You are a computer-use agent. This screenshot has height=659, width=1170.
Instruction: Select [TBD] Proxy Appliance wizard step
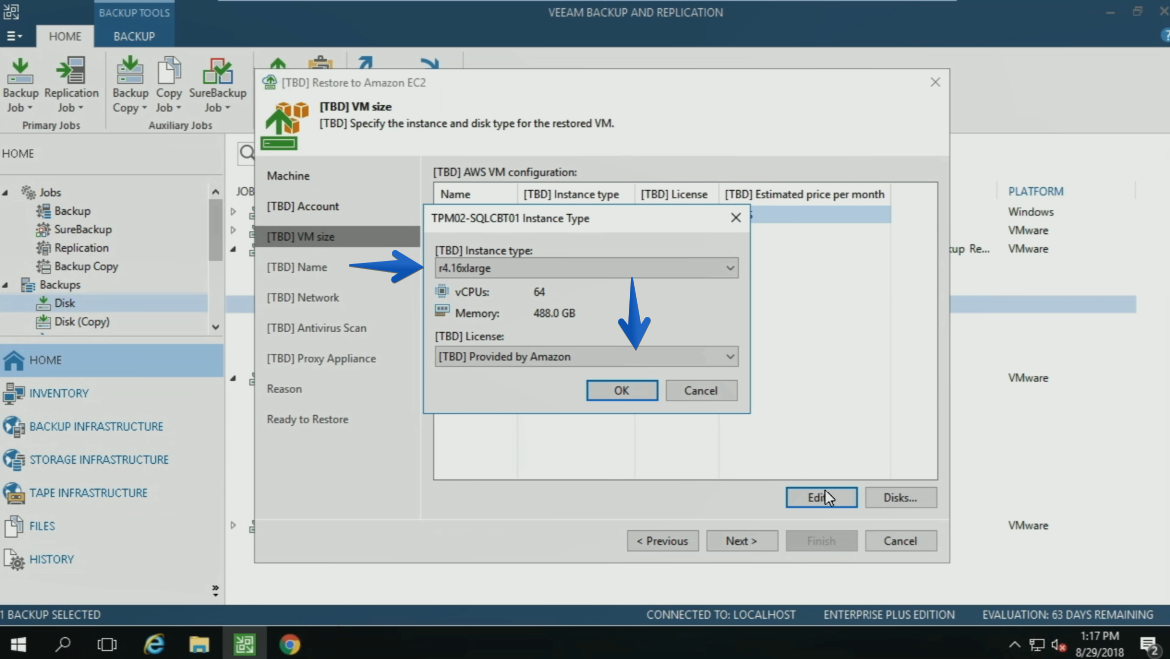click(x=322, y=359)
